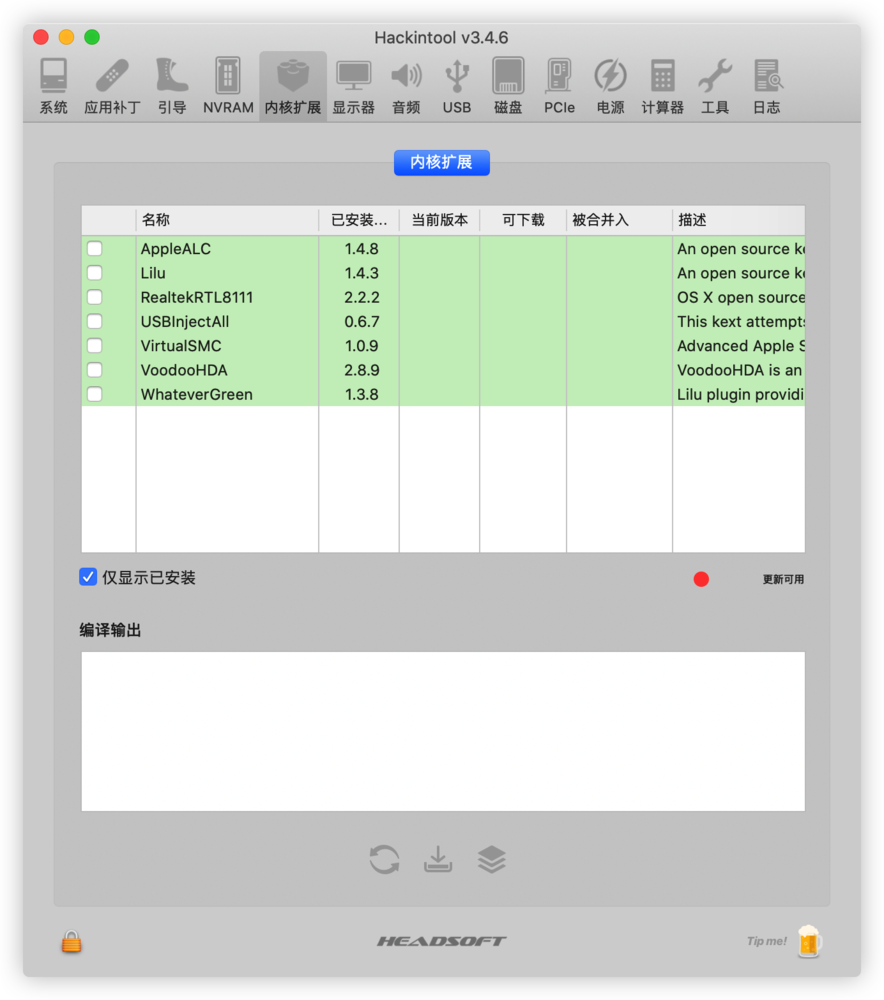This screenshot has height=1000, width=884.
Task: Click the 'OS X open source' description
Action: (740, 297)
